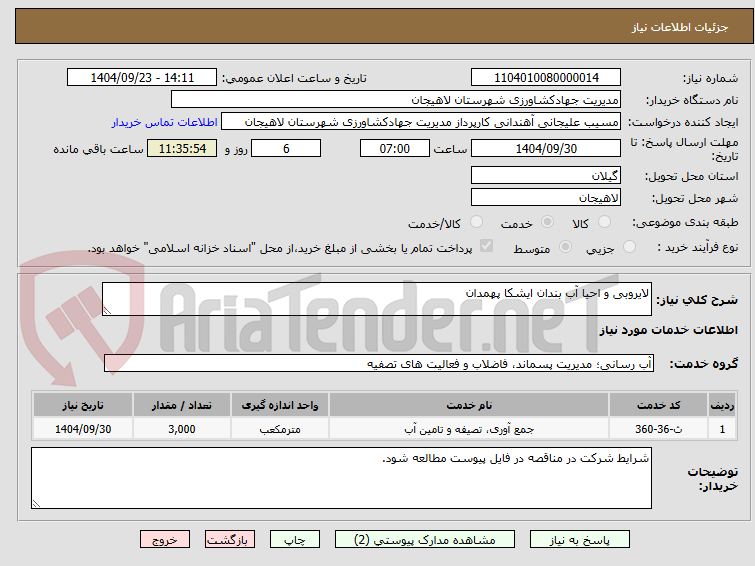Click row number cell 1

(x=722, y=429)
